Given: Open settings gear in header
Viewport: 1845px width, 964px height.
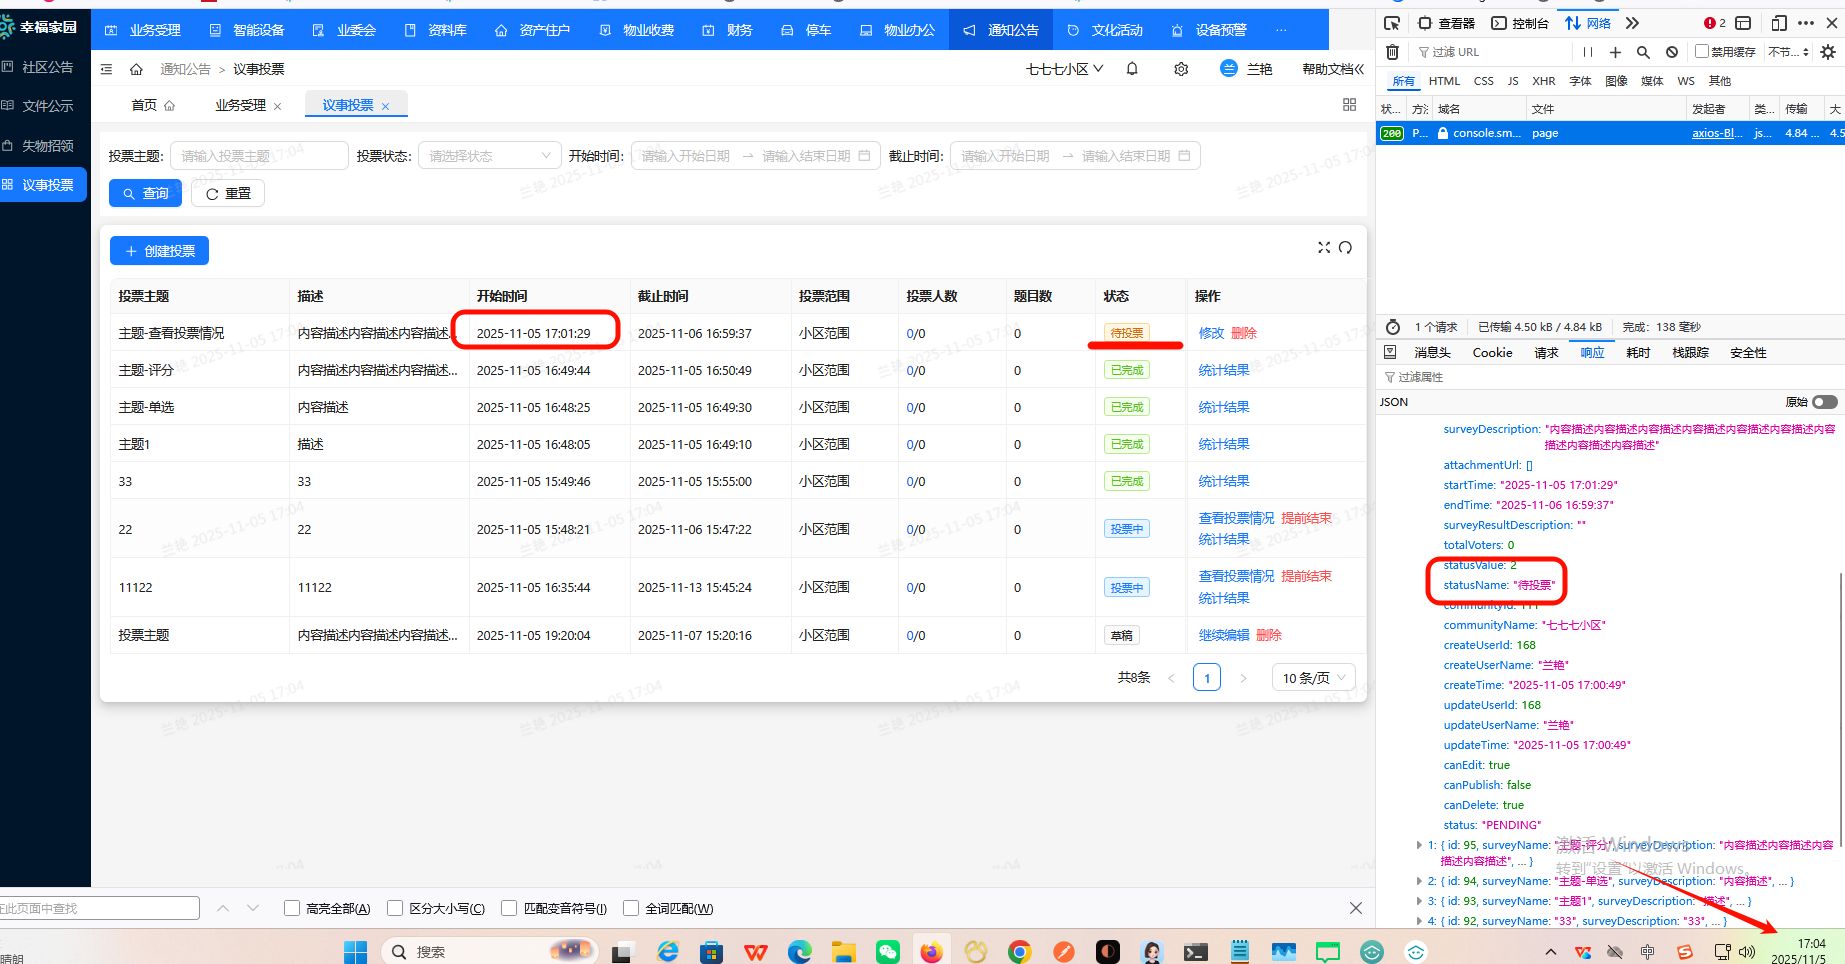Looking at the screenshot, I should pos(1181,69).
